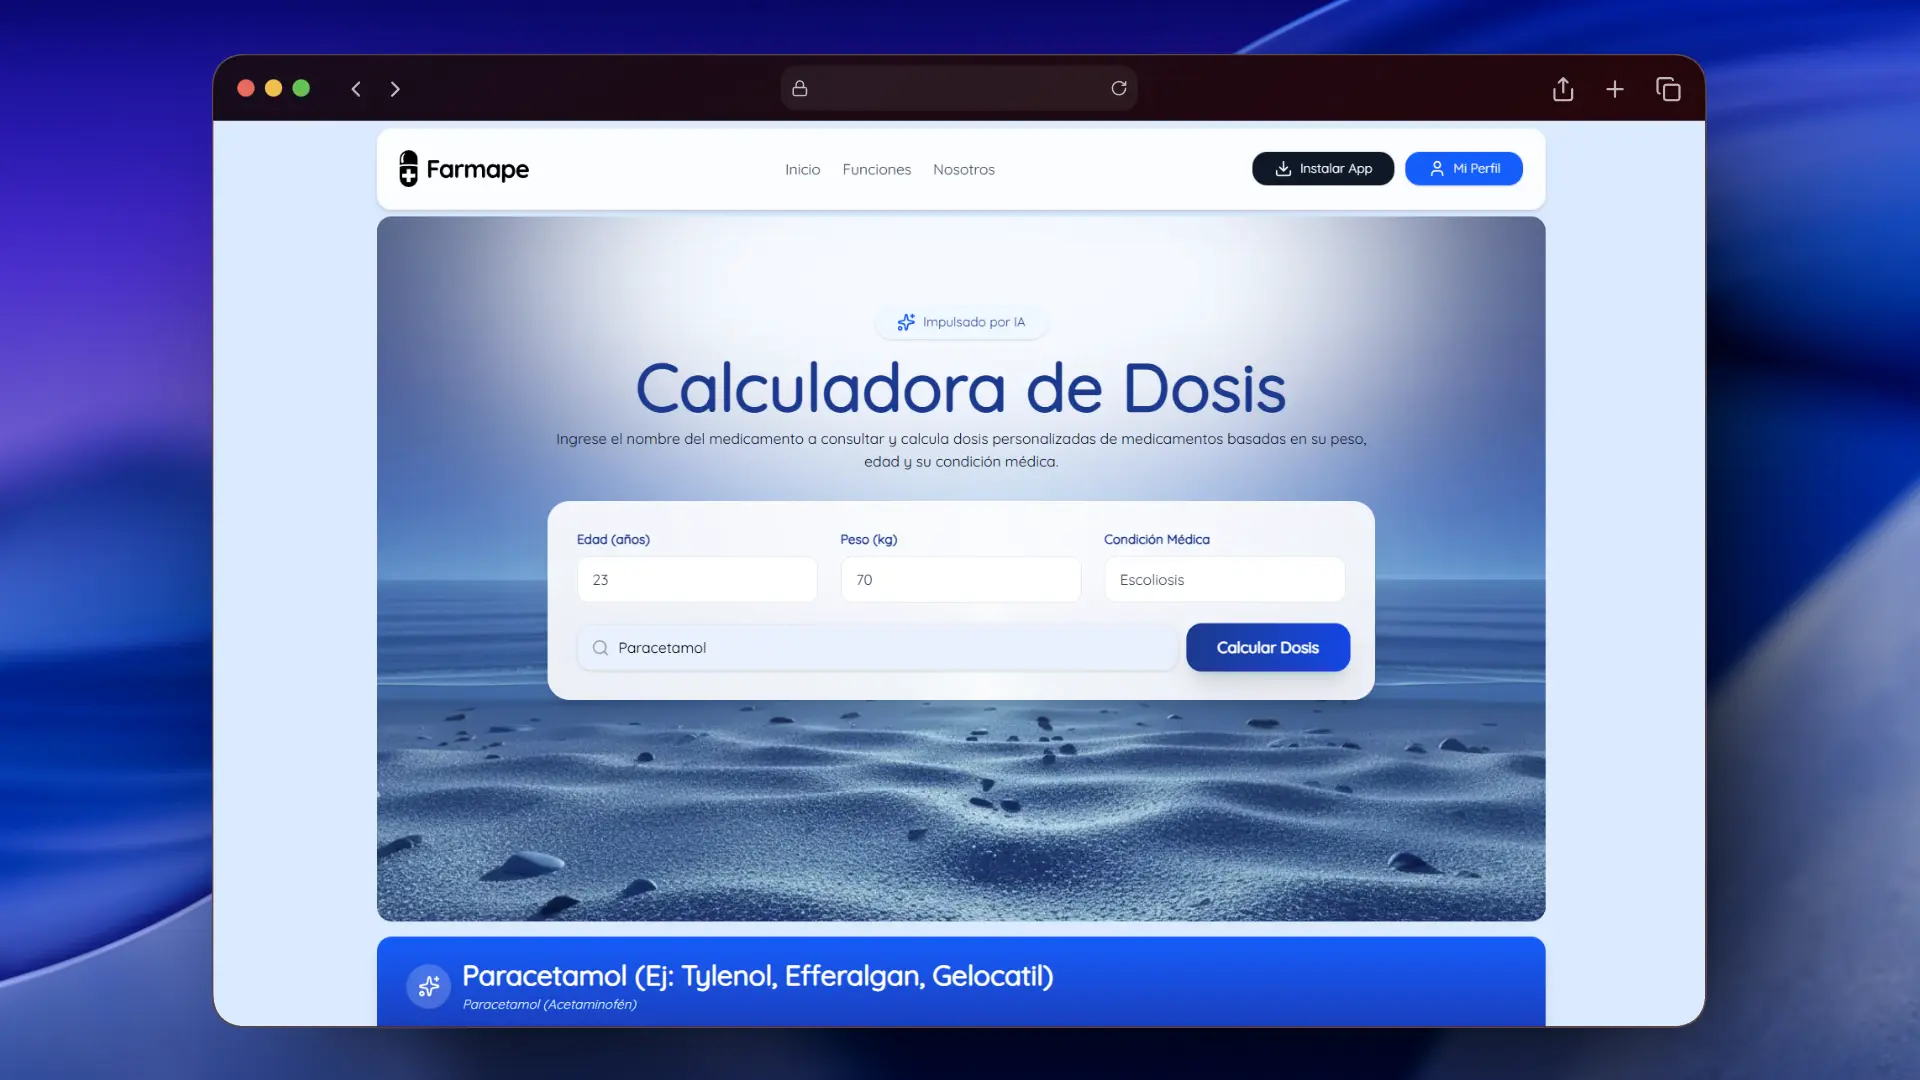Select the Condición Médica field showing Escoliosis
Screen dimensions: 1920x1080
click(1223, 579)
